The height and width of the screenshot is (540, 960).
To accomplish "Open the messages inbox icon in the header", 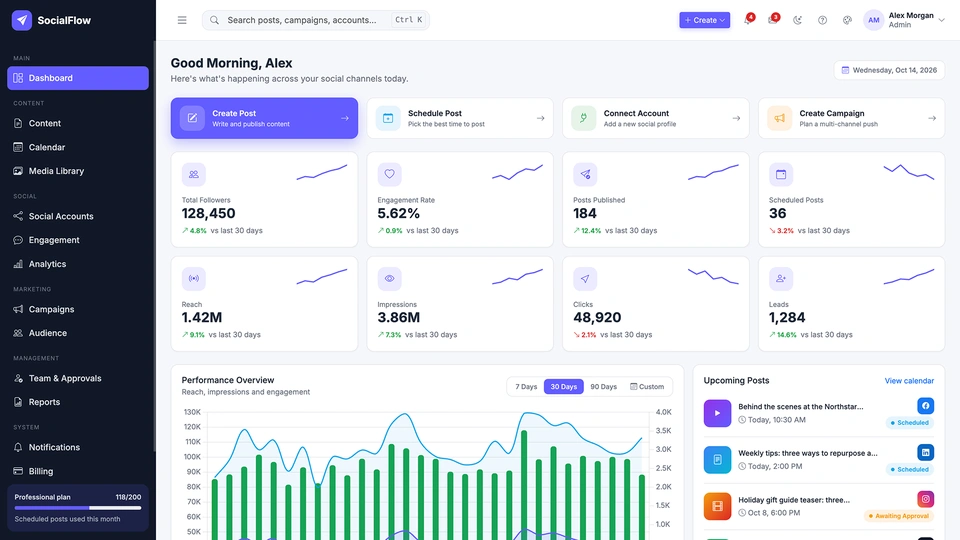I will [x=773, y=20].
